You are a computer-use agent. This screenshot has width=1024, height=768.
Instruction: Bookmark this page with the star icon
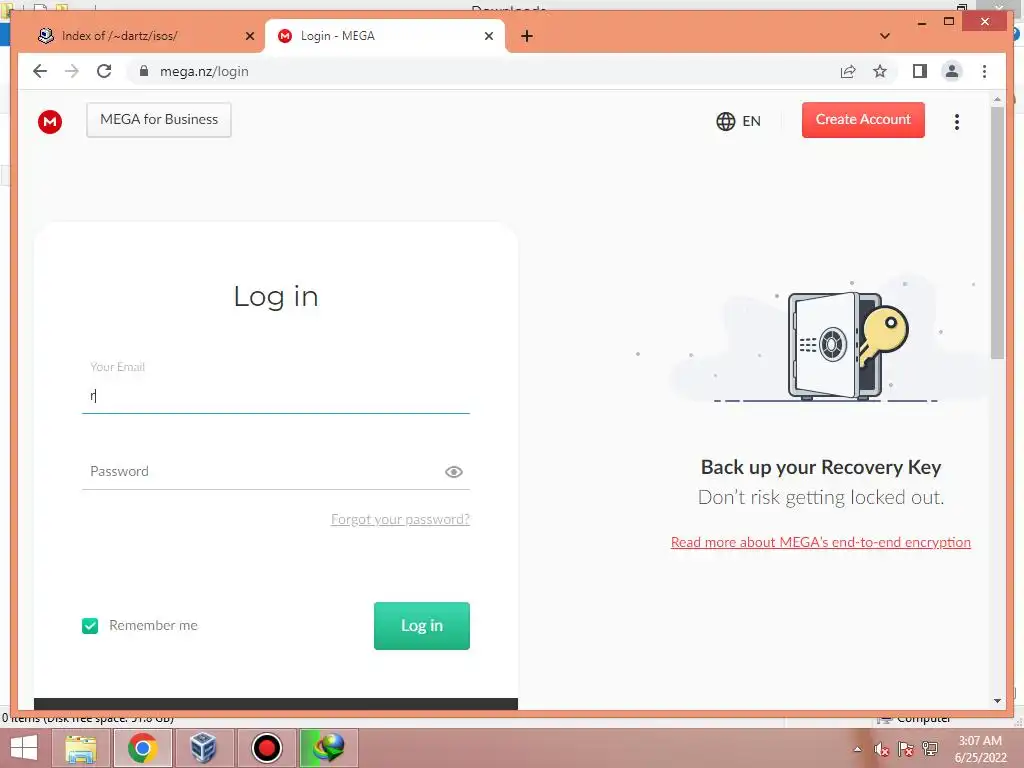pos(880,71)
